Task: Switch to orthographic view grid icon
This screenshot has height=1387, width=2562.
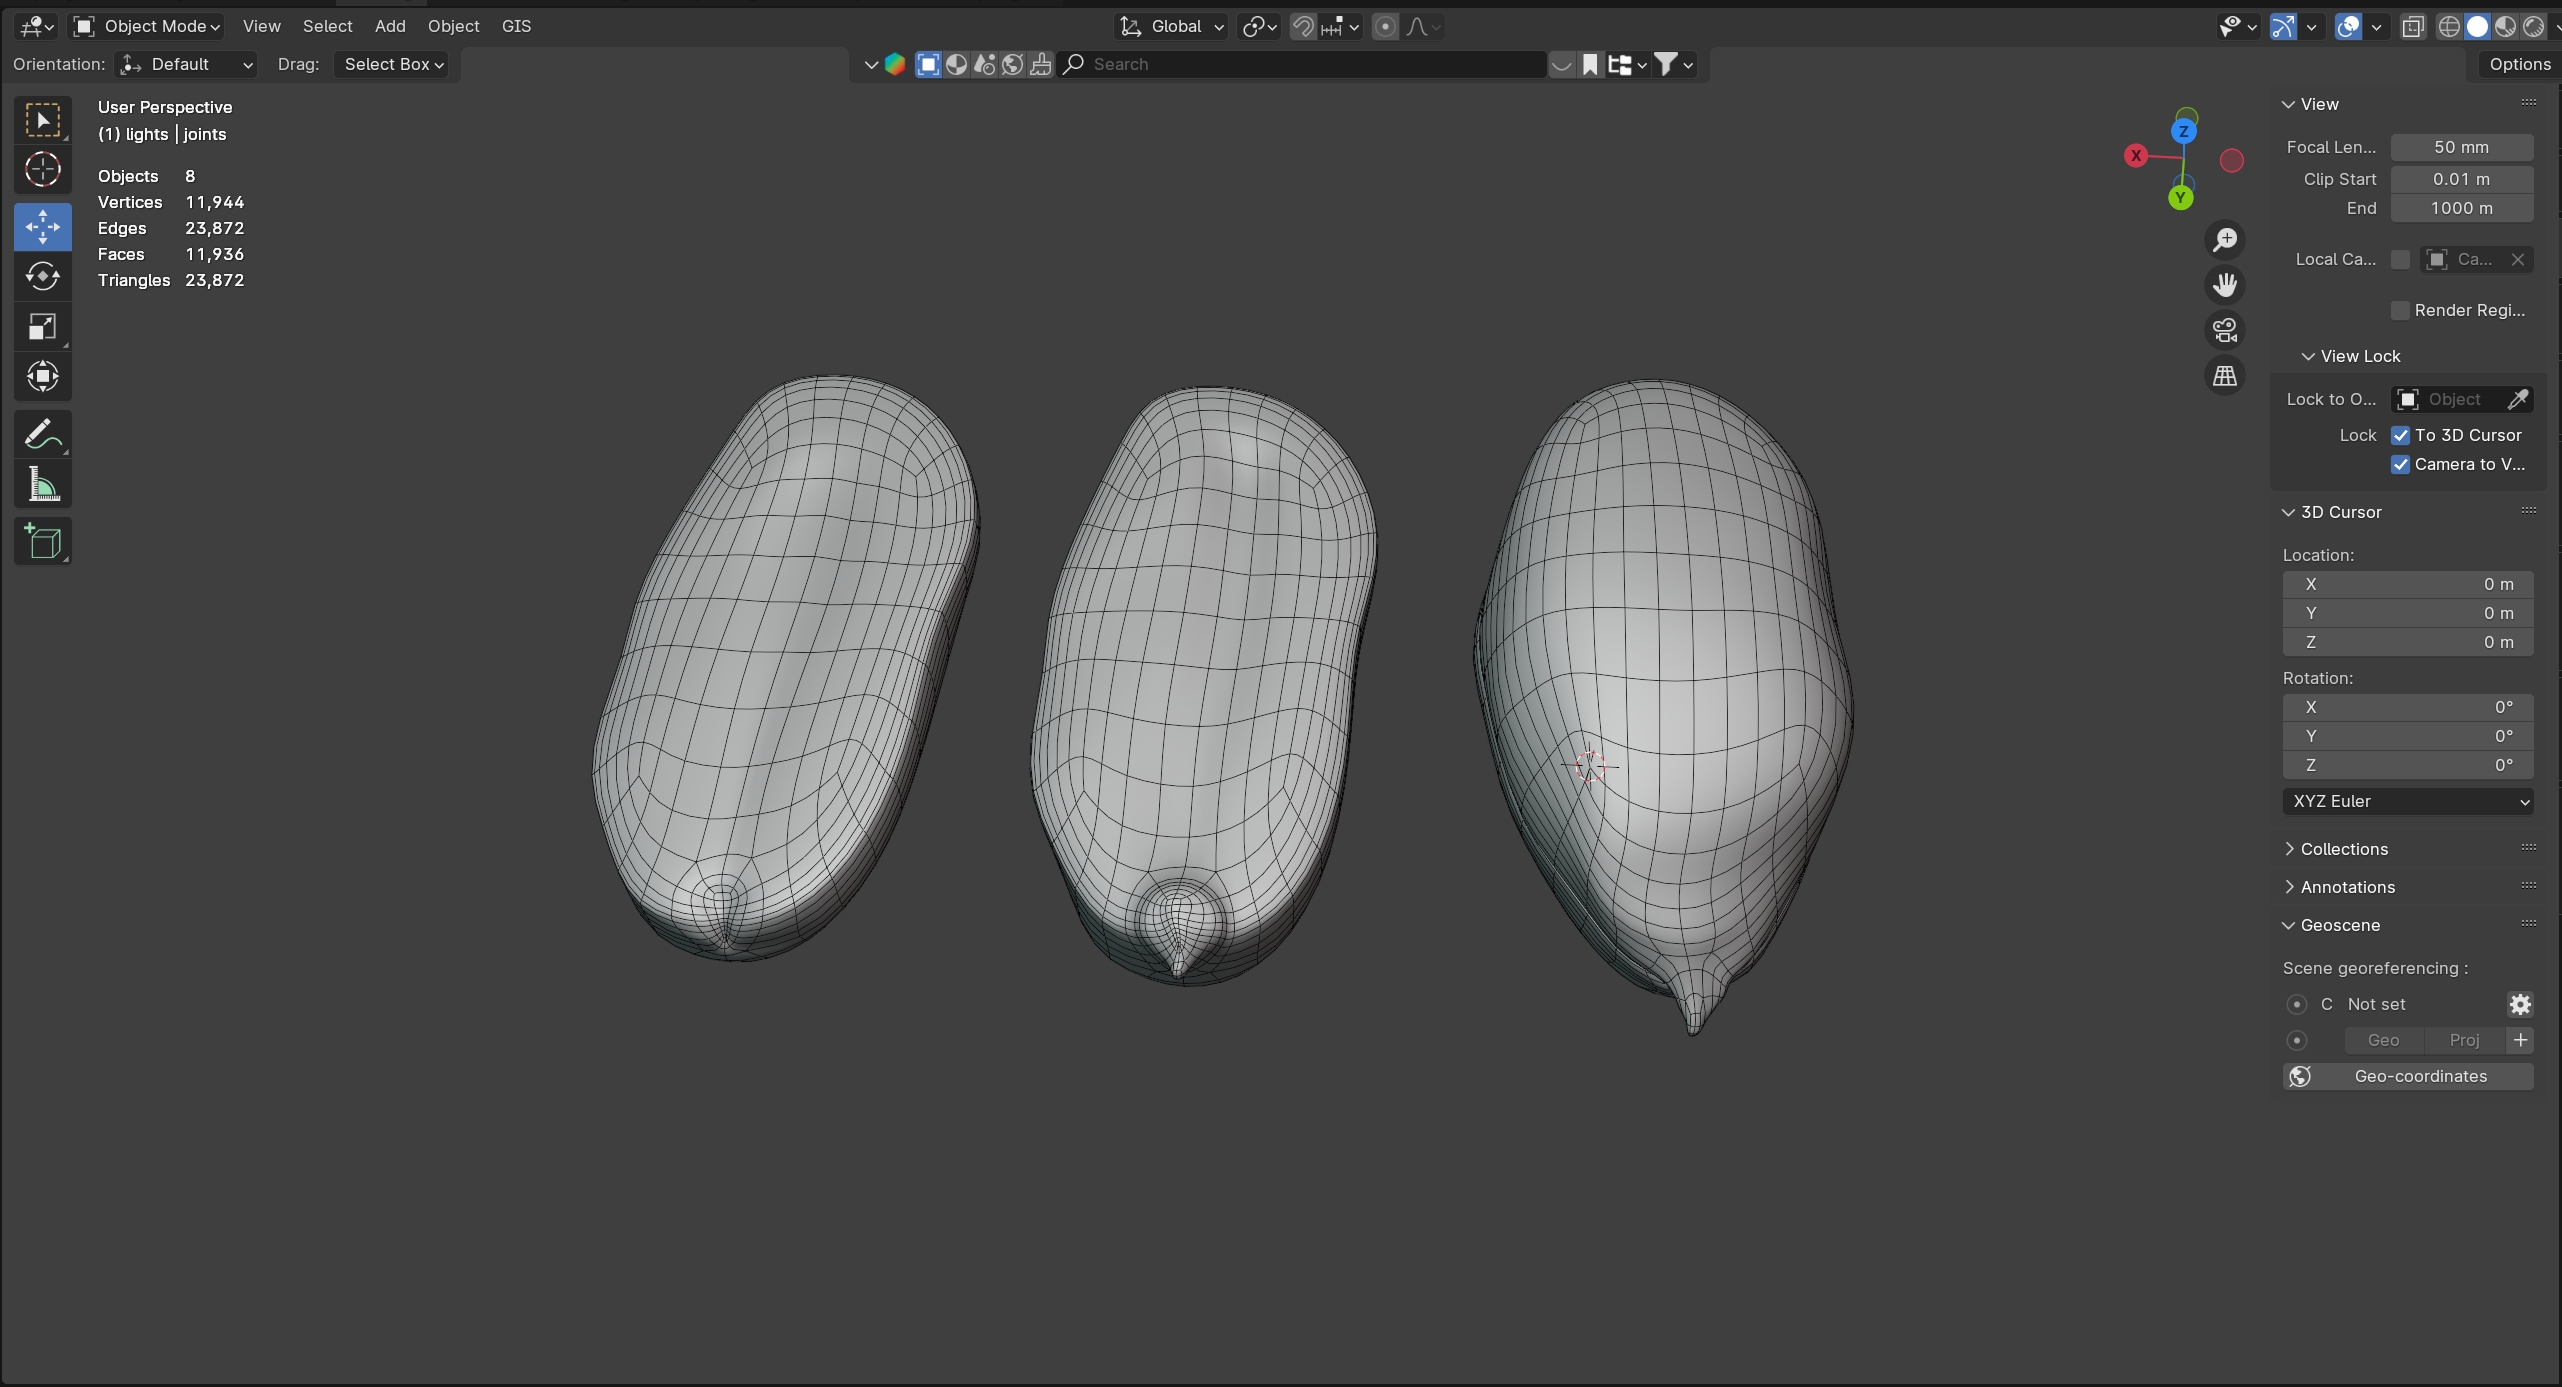Action: (x=2225, y=376)
